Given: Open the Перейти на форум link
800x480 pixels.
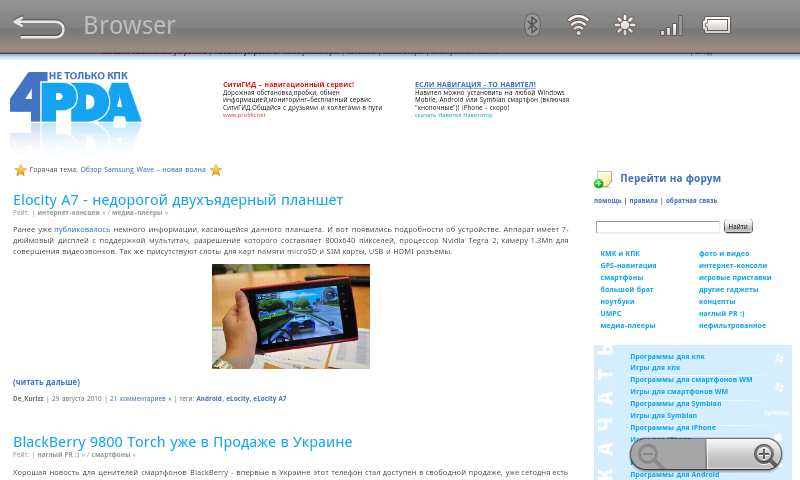Looking at the screenshot, I should point(670,178).
